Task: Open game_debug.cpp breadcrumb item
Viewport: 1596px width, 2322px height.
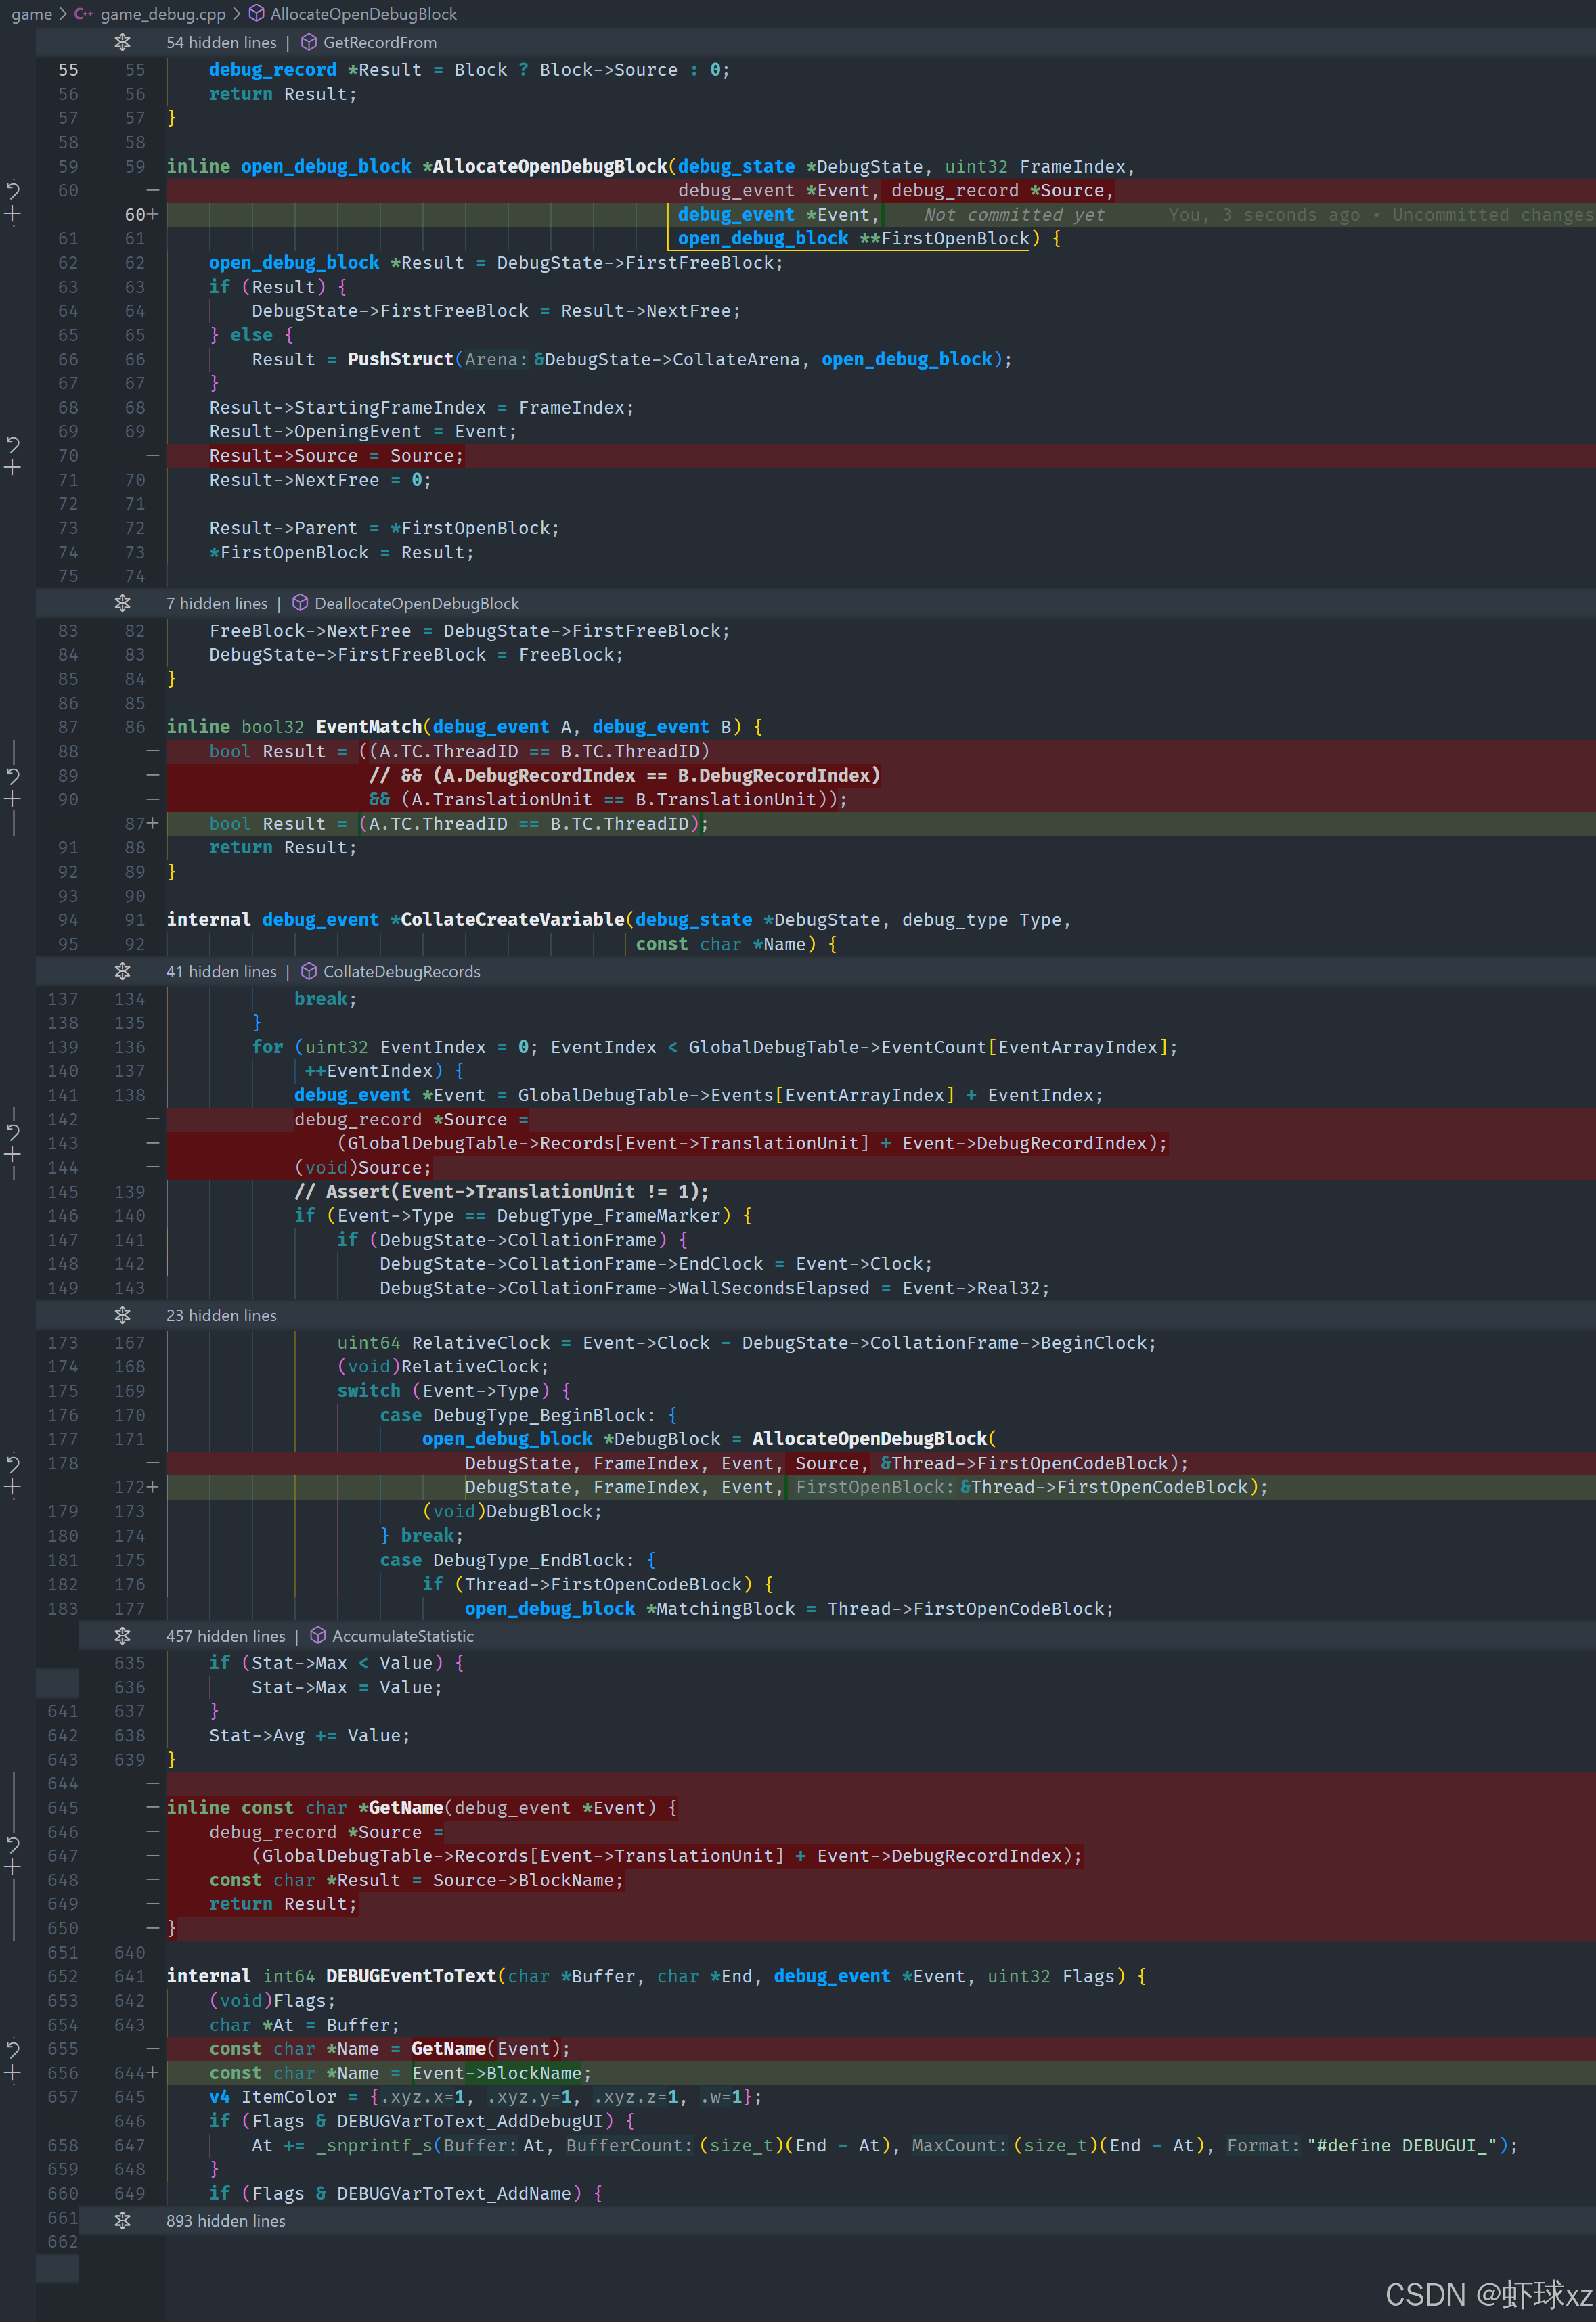Action: click(x=162, y=14)
